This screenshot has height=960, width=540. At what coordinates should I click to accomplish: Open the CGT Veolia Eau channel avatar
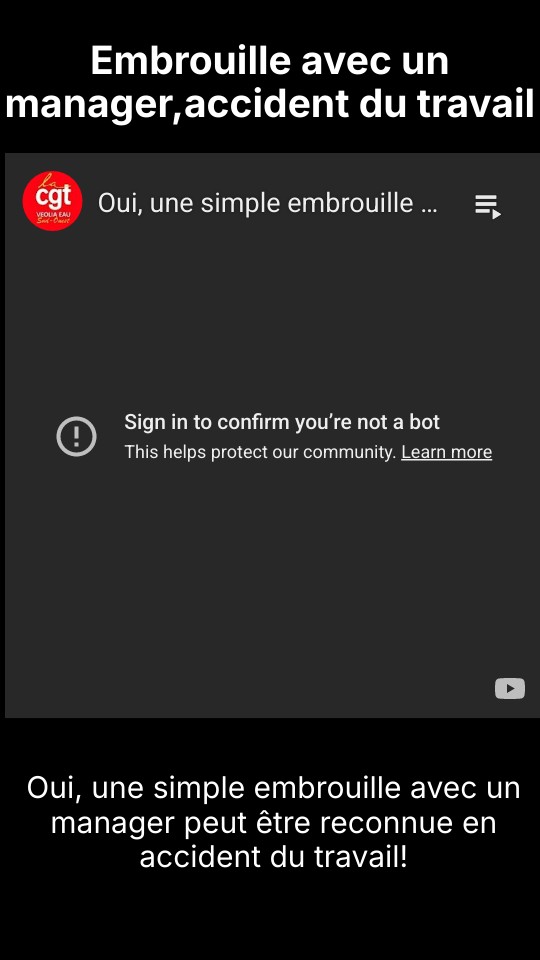click(x=52, y=201)
